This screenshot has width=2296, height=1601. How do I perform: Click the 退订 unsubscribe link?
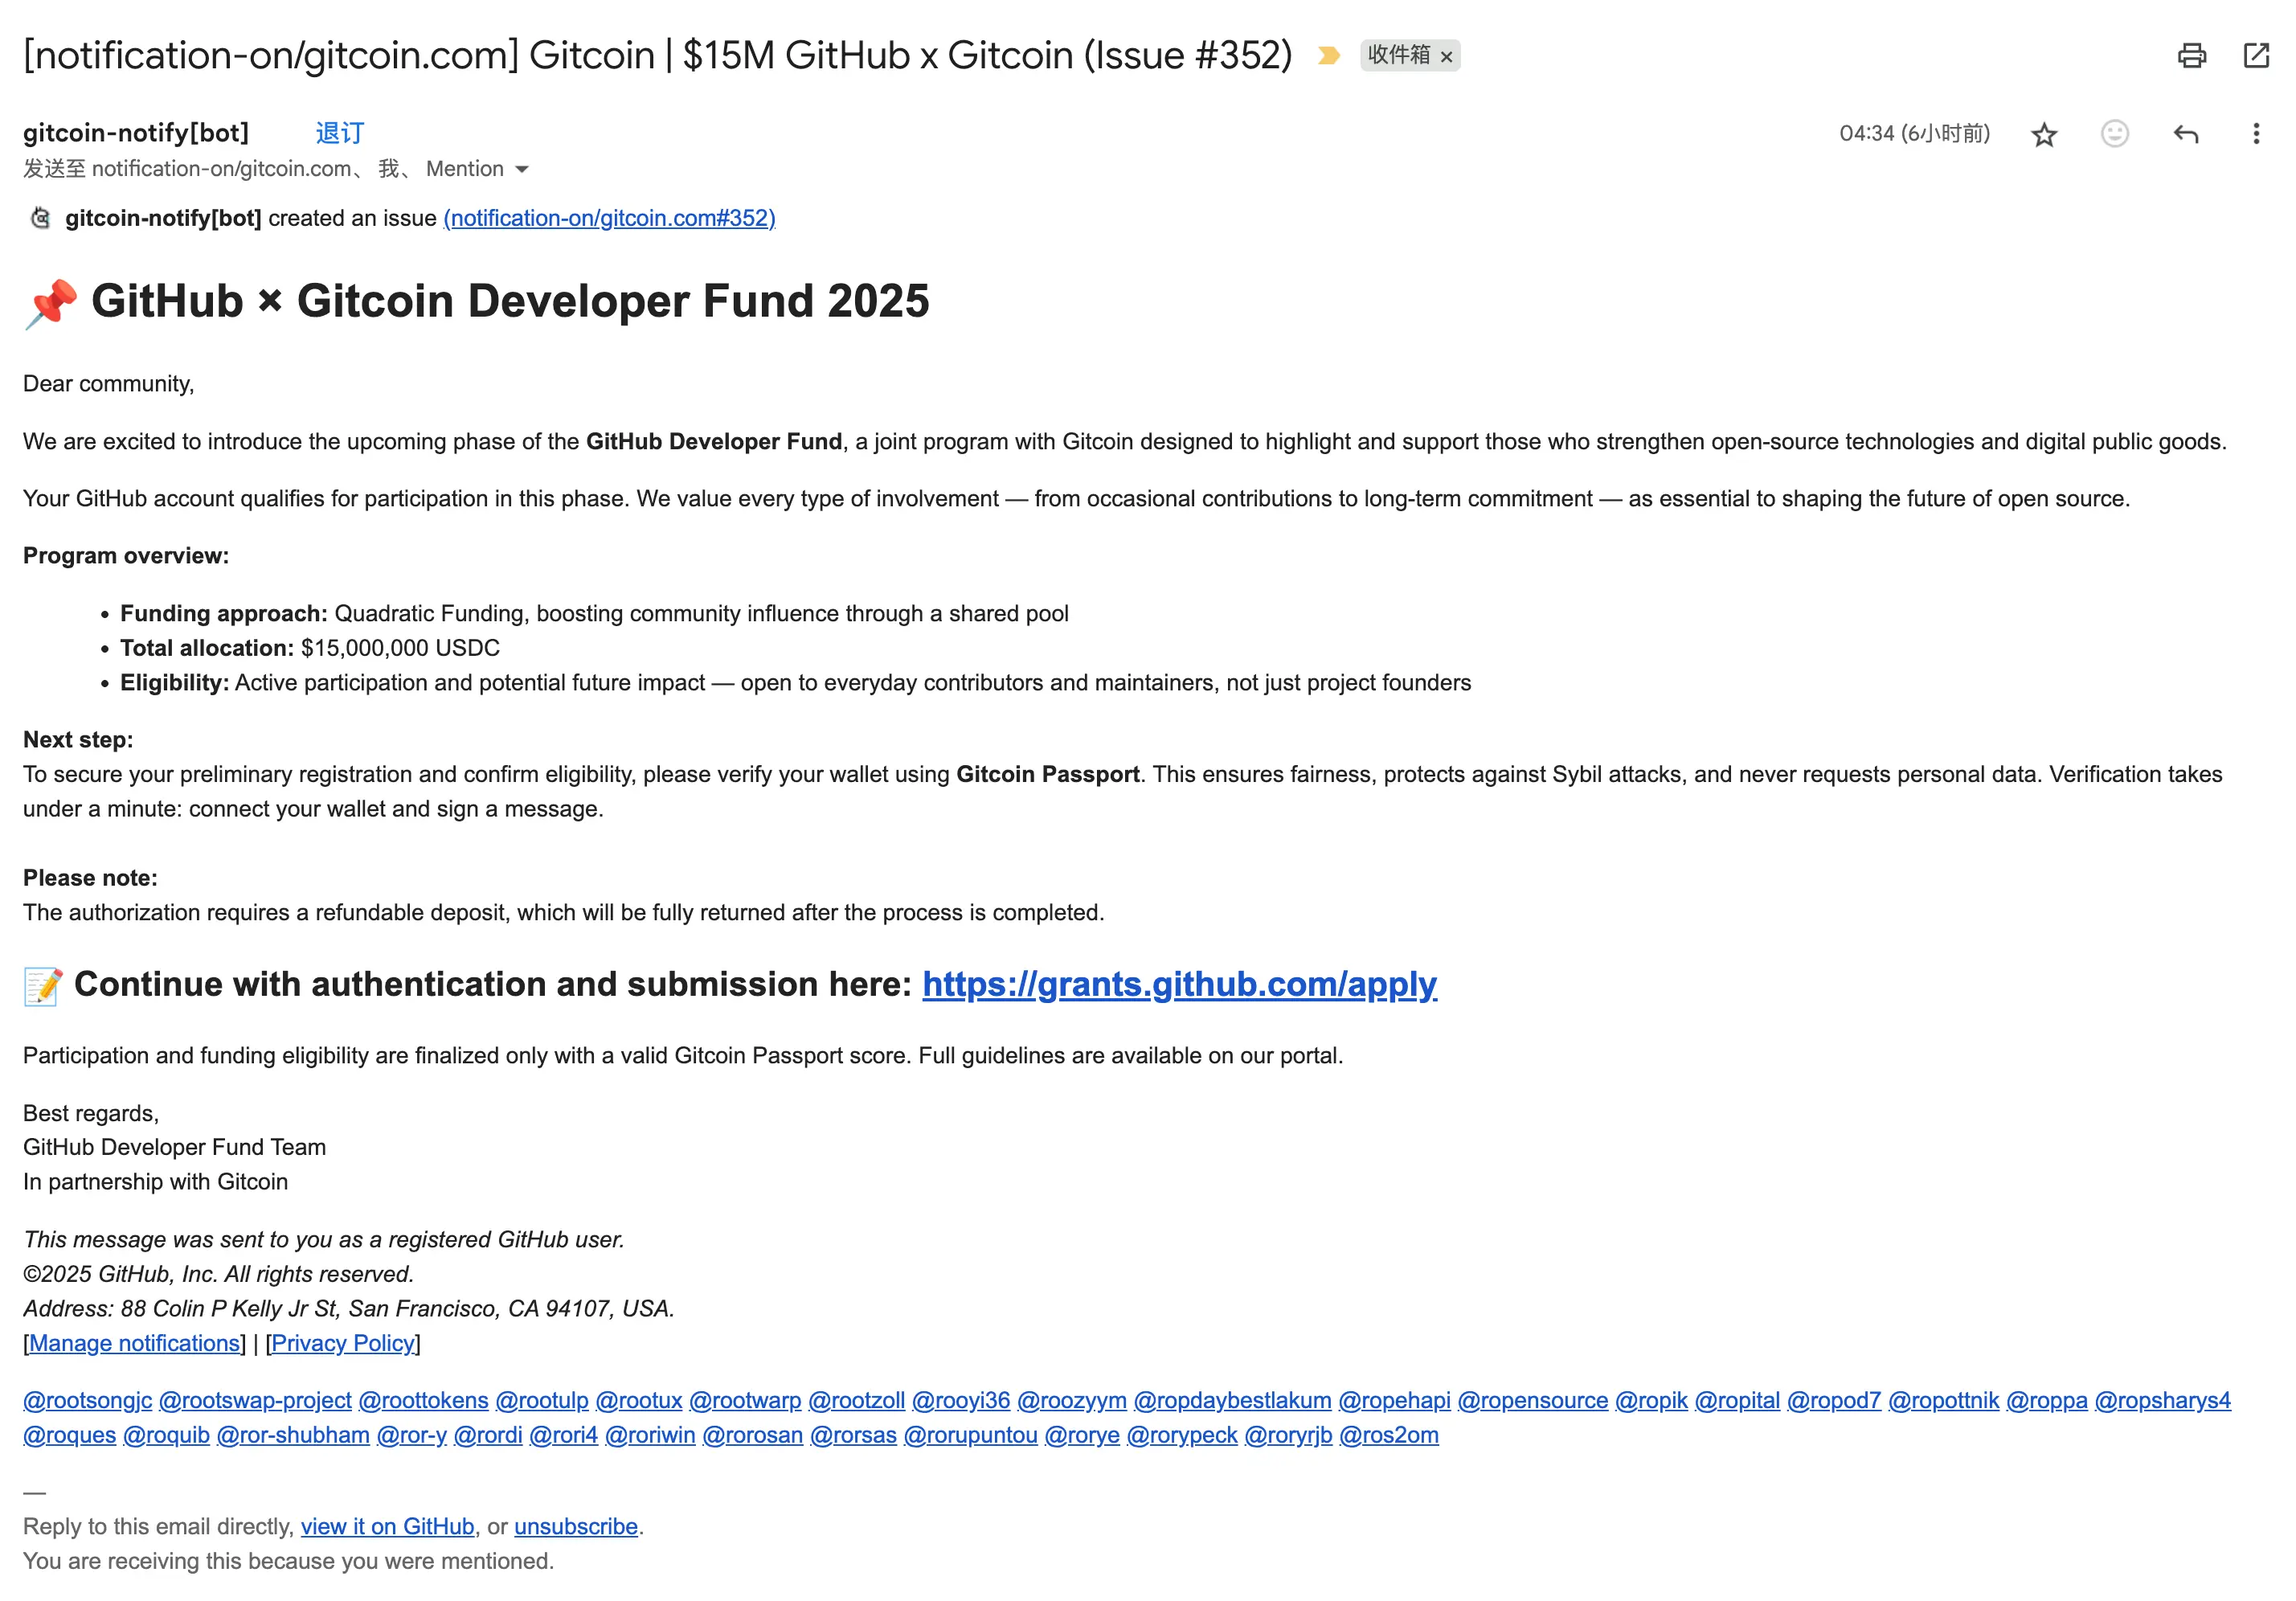pos(340,133)
